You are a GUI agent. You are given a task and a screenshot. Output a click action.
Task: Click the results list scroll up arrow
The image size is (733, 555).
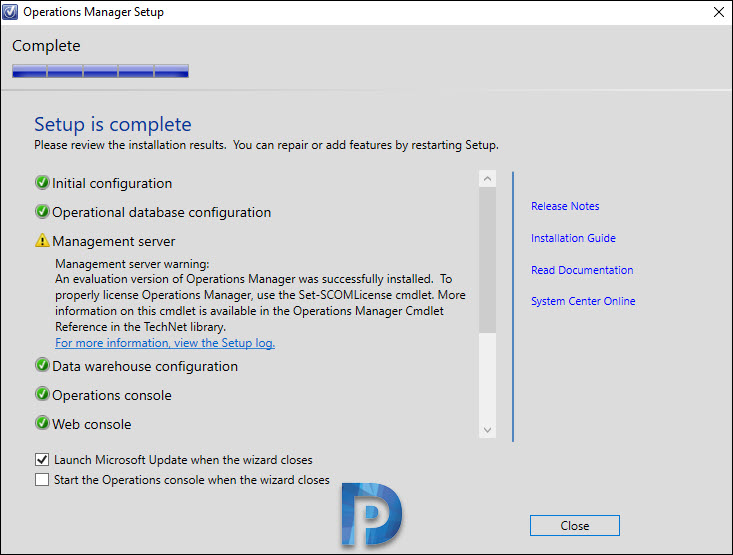point(488,179)
